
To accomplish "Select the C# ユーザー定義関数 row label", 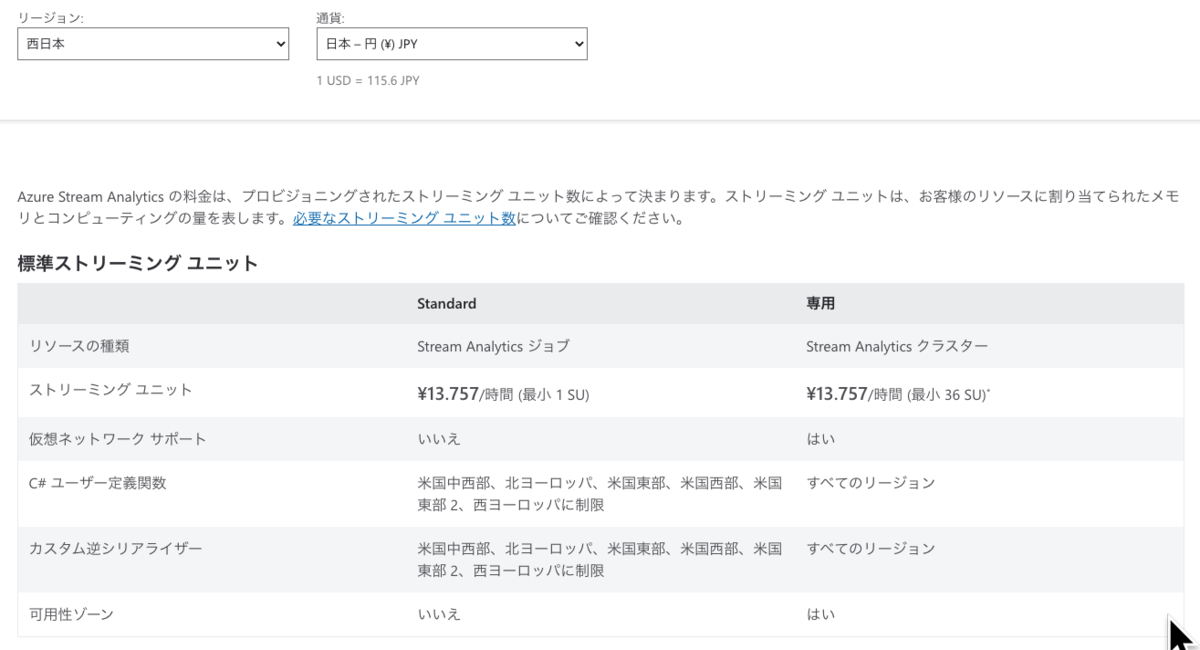I will 98,483.
